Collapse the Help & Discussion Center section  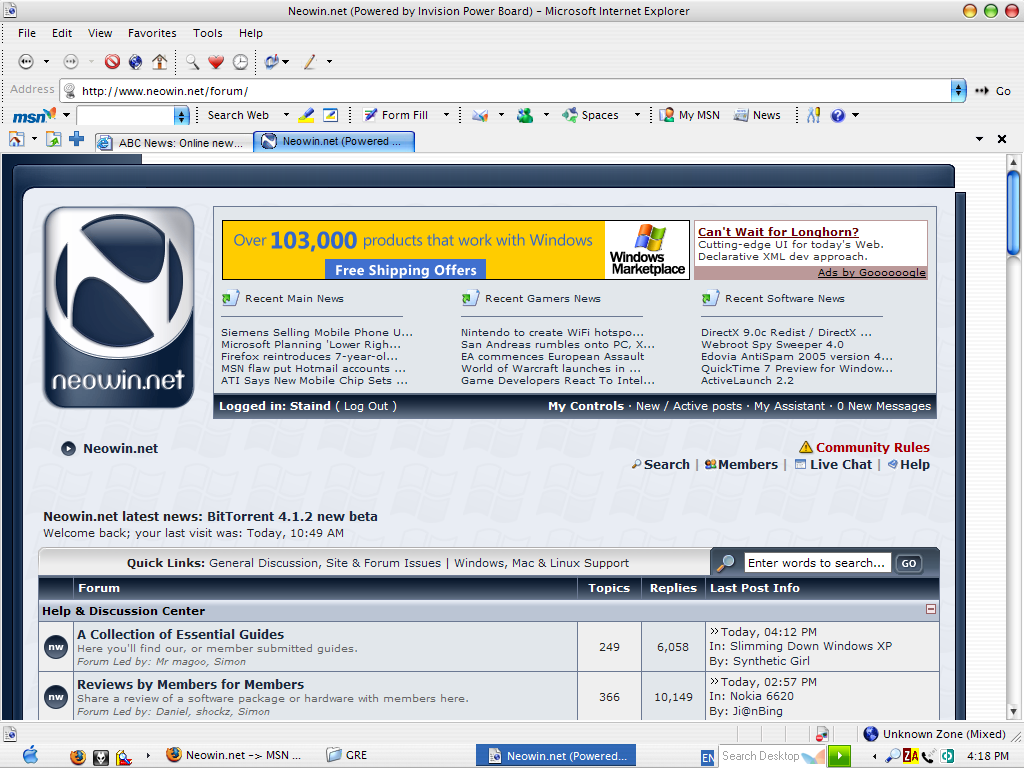pyautogui.click(x=930, y=610)
